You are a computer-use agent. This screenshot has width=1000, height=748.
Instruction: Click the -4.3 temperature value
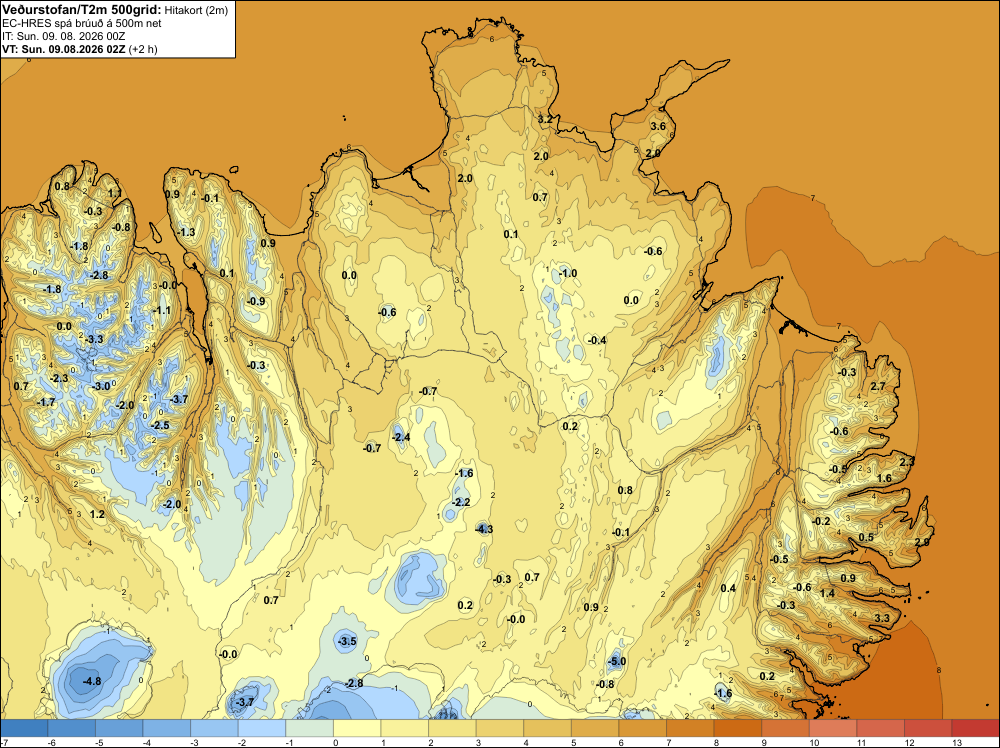[484, 529]
